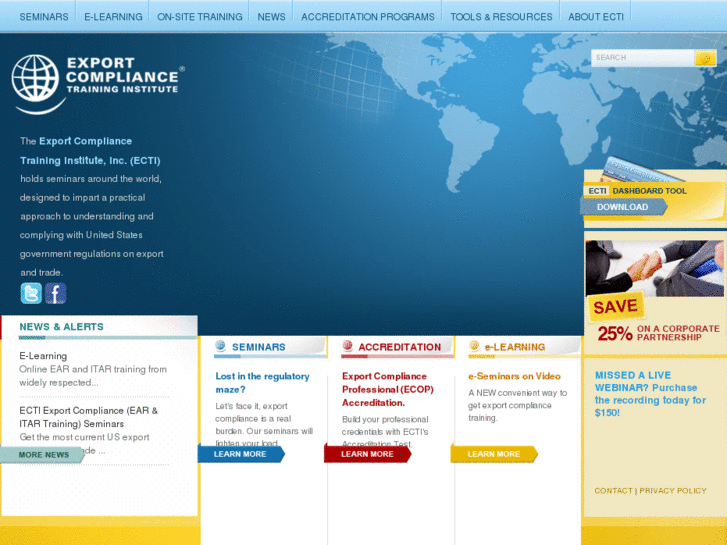
Task: Click the Accreditation section heading
Action: pos(400,347)
